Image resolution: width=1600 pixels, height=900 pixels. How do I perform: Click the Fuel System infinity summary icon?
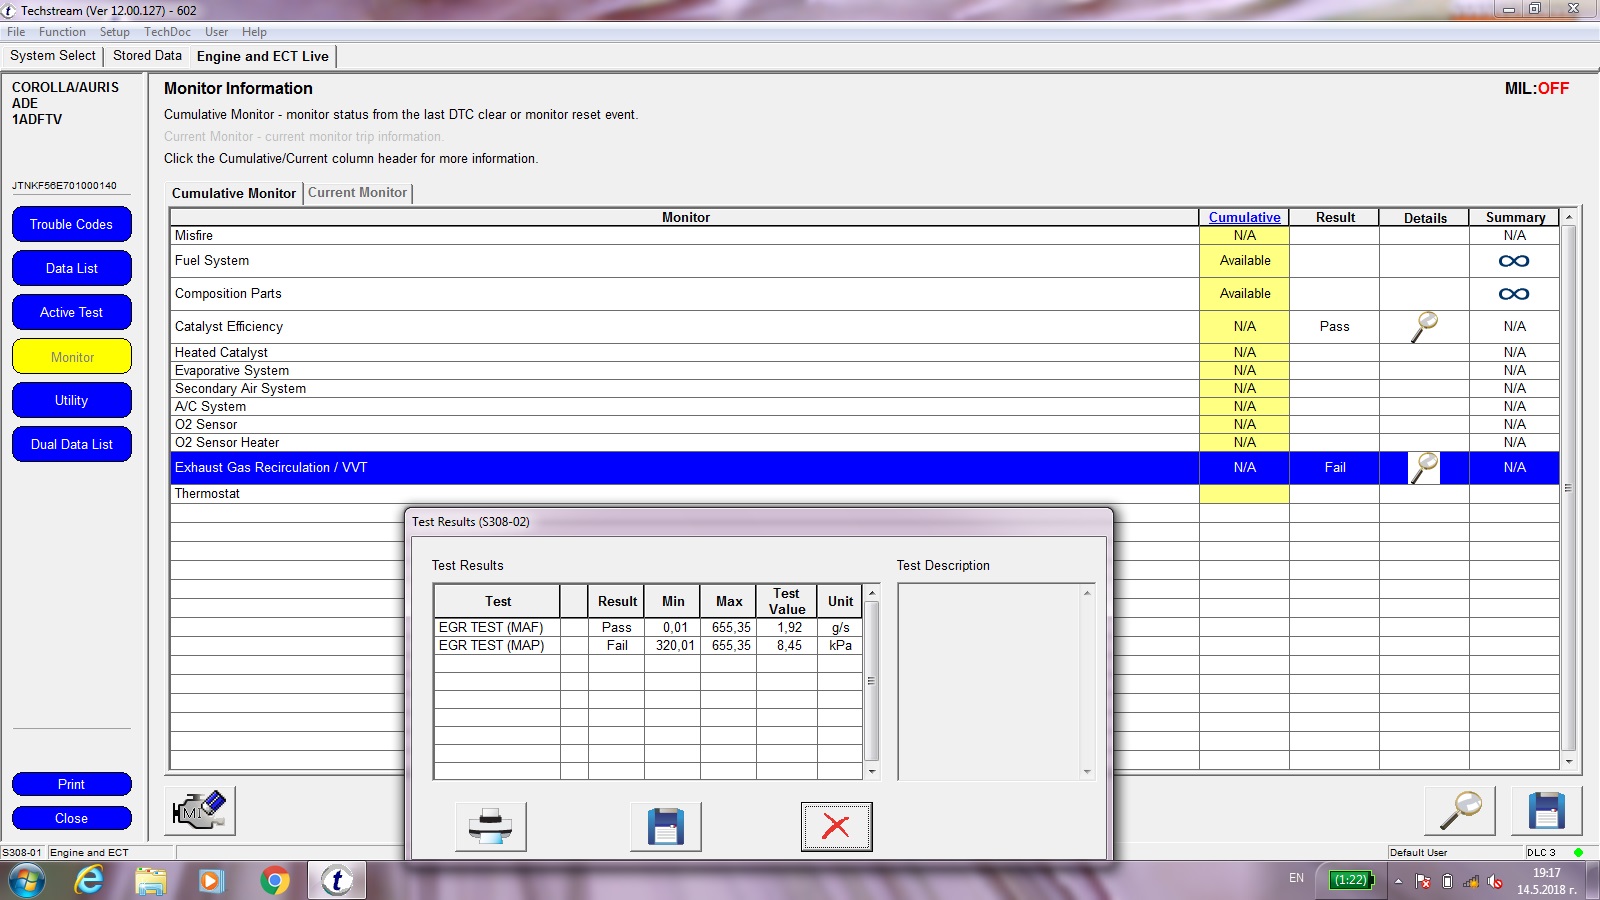coord(1513,261)
